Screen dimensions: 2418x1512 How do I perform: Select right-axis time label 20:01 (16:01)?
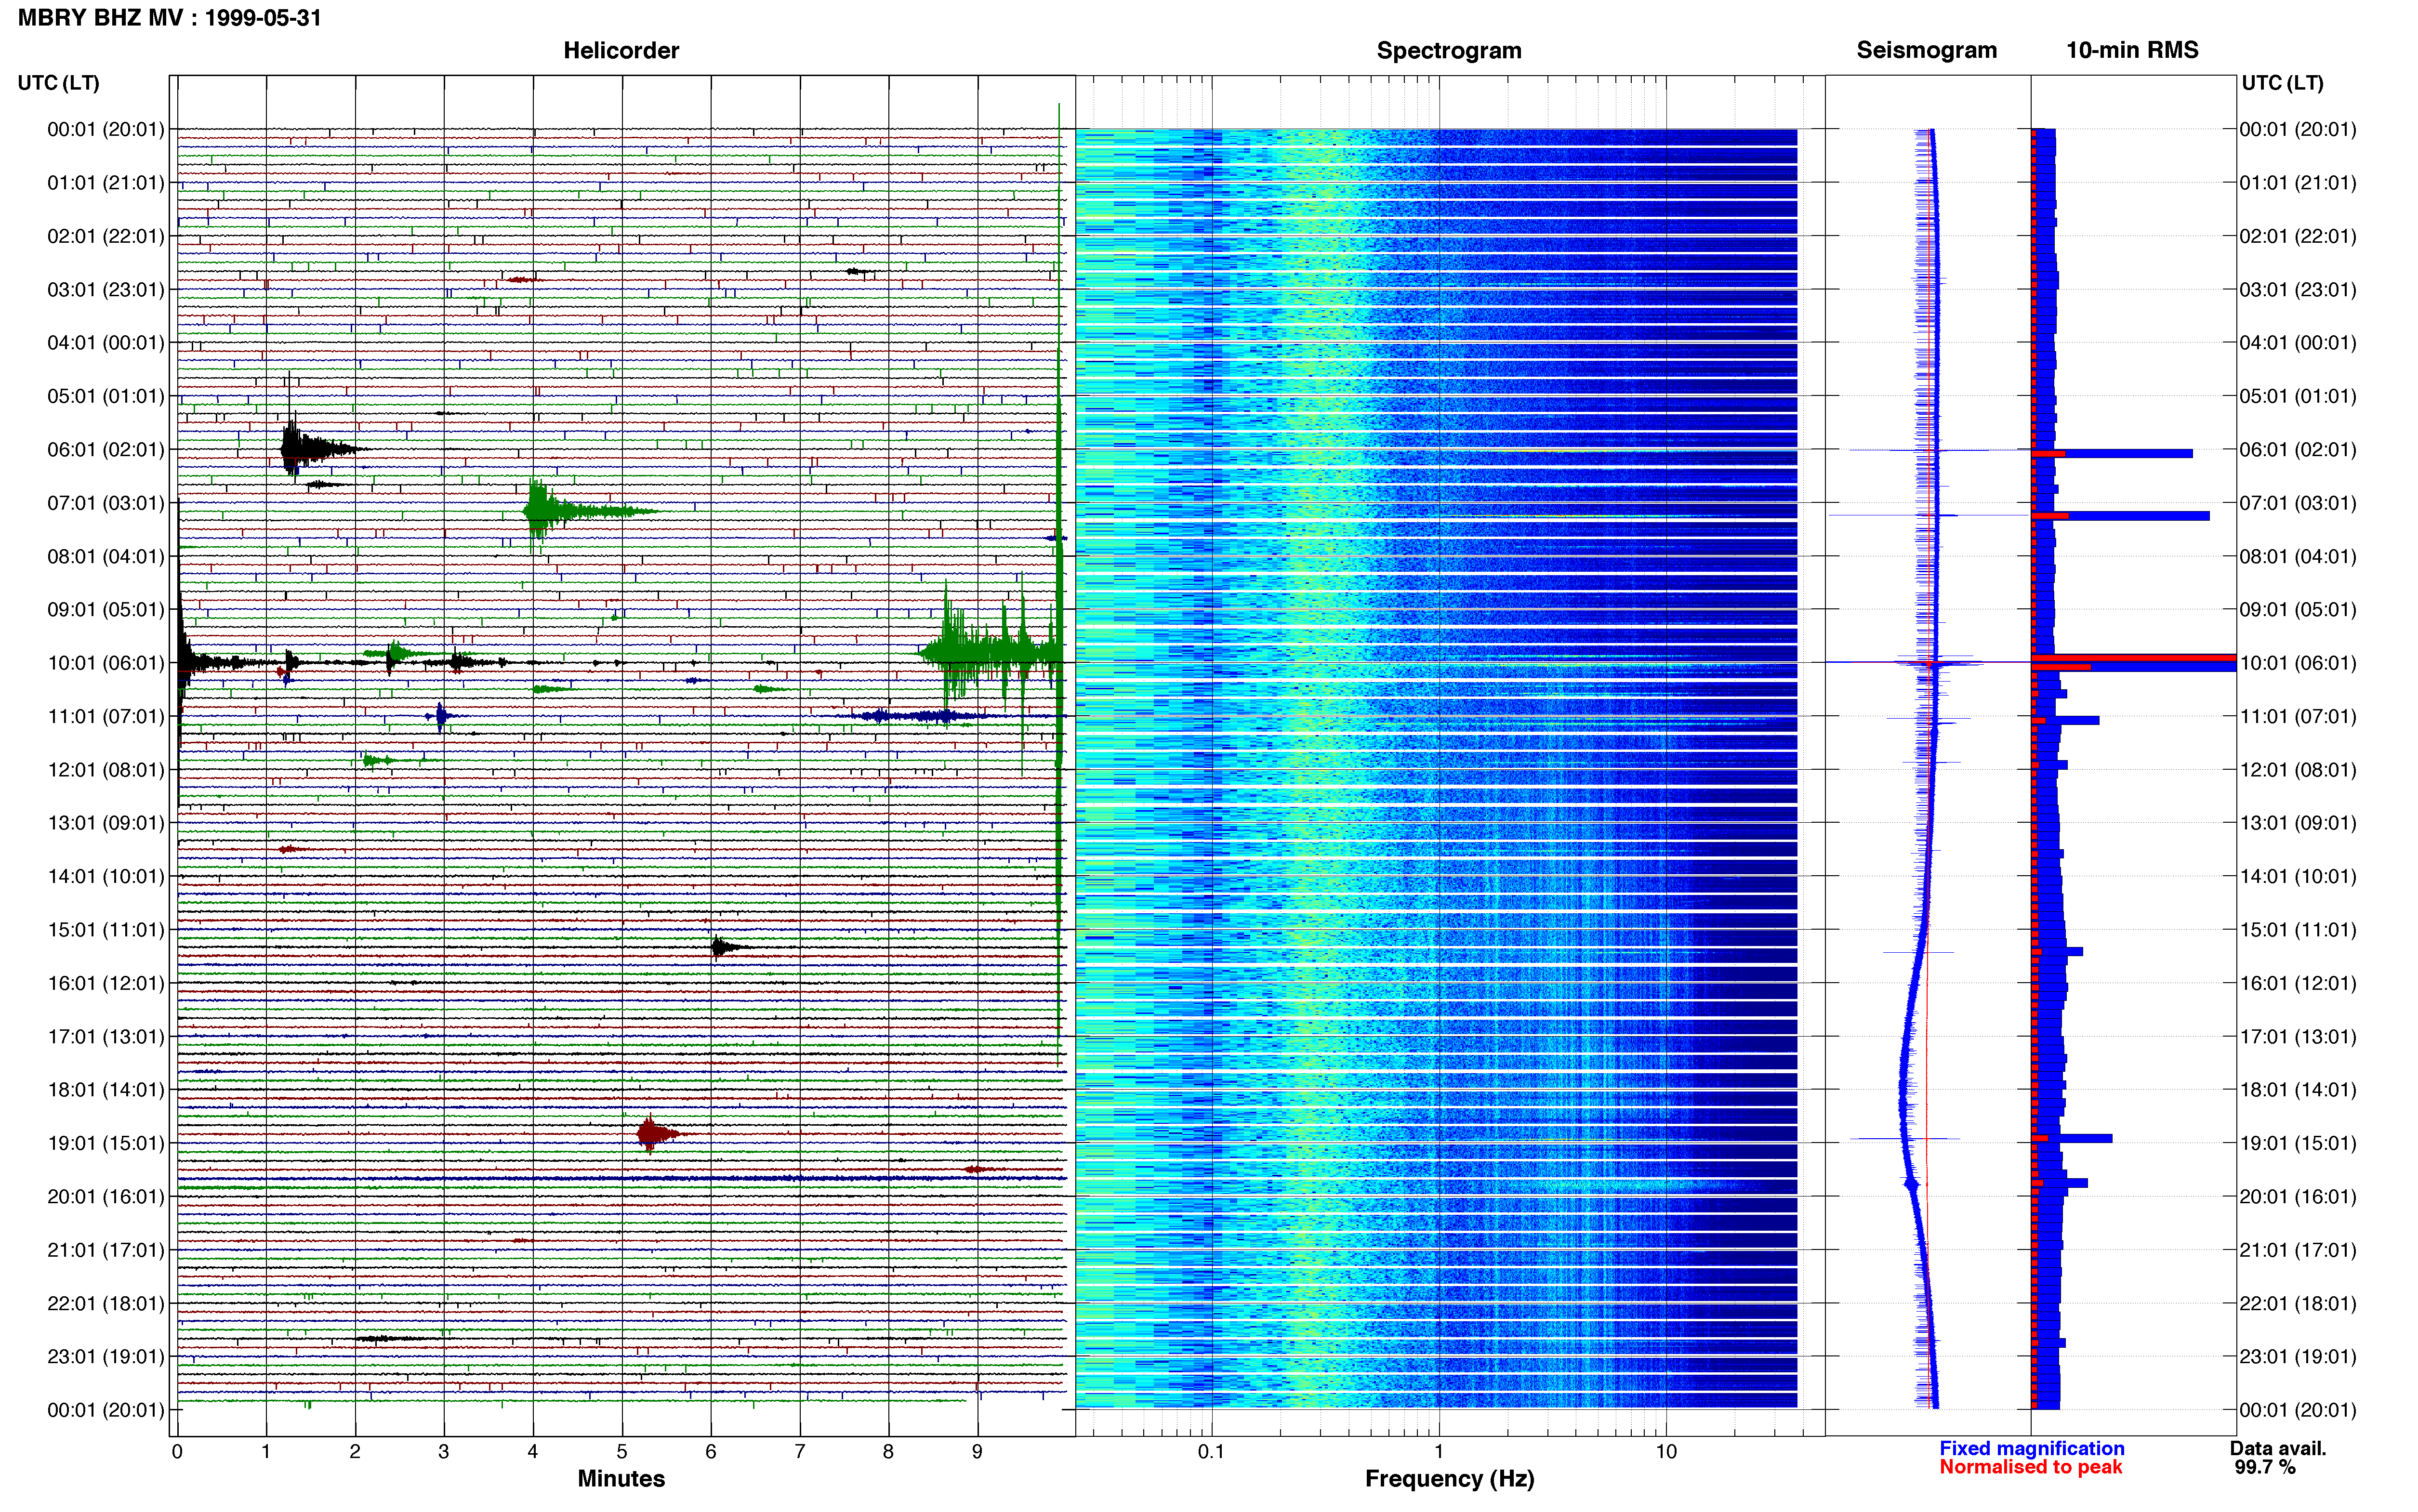[2298, 1197]
